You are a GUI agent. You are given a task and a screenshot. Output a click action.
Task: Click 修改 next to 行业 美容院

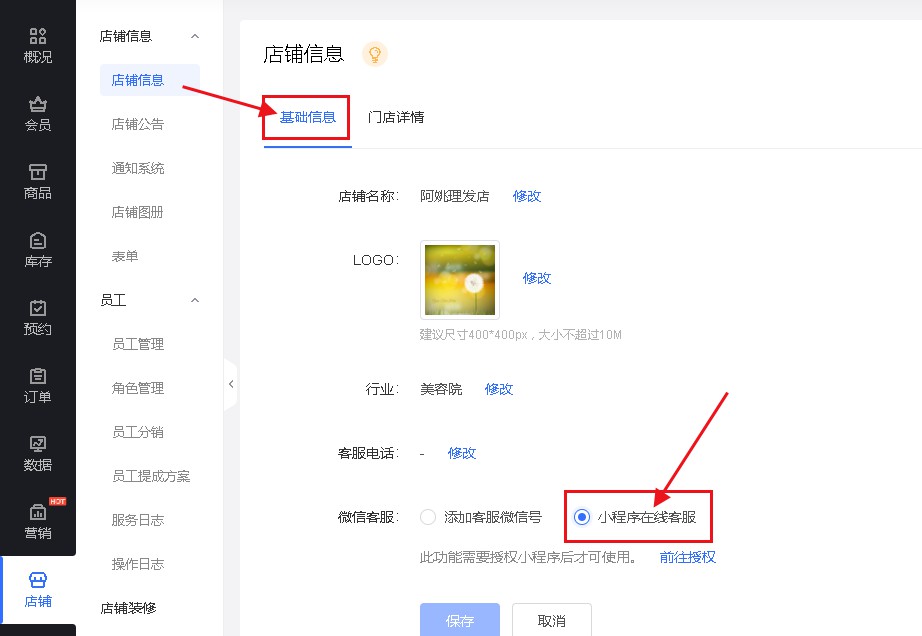499,389
